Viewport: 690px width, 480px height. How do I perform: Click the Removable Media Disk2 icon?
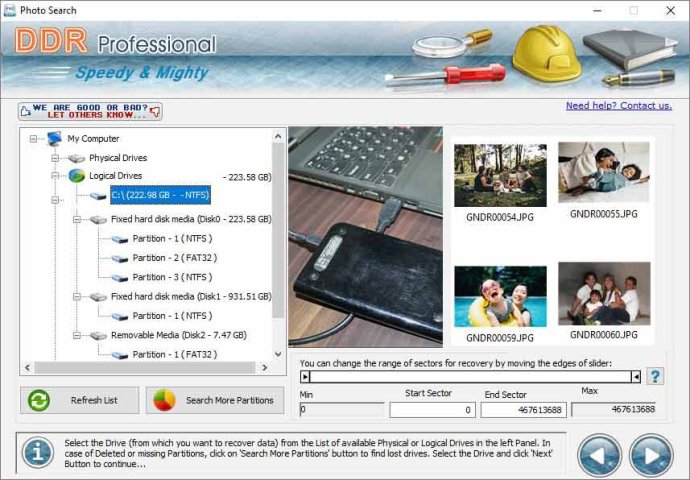tap(98, 335)
